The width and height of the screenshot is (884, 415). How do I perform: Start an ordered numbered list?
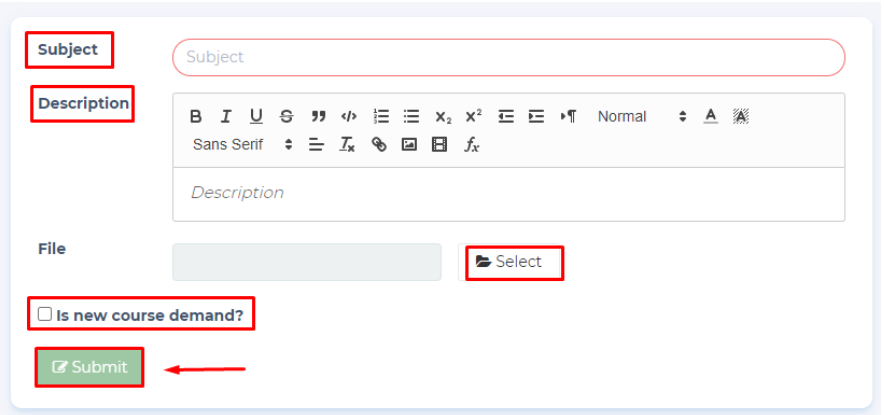[381, 116]
